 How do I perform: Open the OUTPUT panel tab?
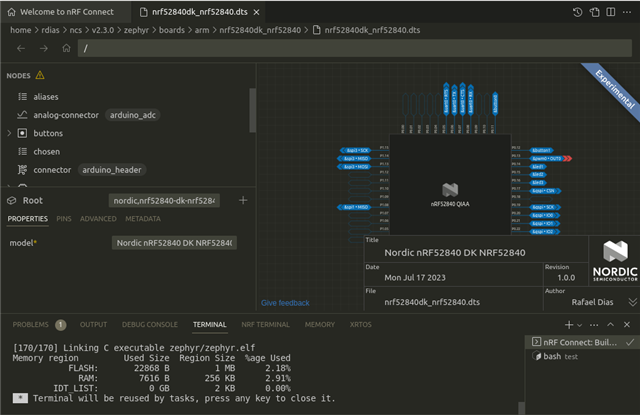93,325
